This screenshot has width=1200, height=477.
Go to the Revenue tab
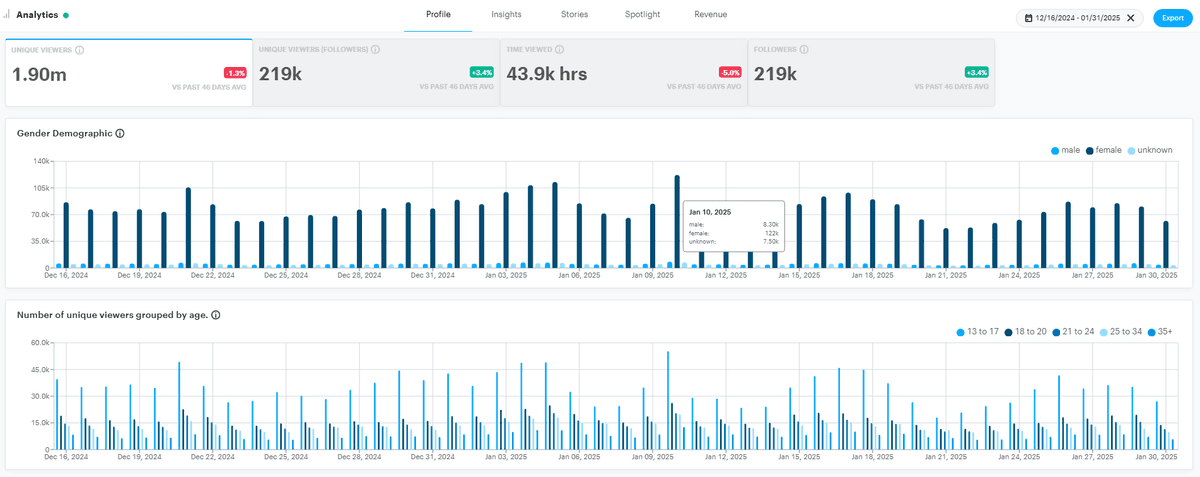[710, 15]
